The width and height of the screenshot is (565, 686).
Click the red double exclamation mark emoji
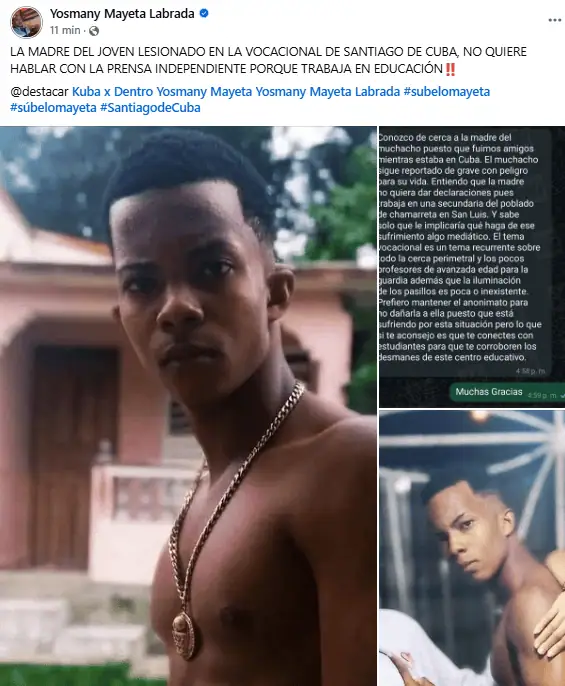(450, 69)
